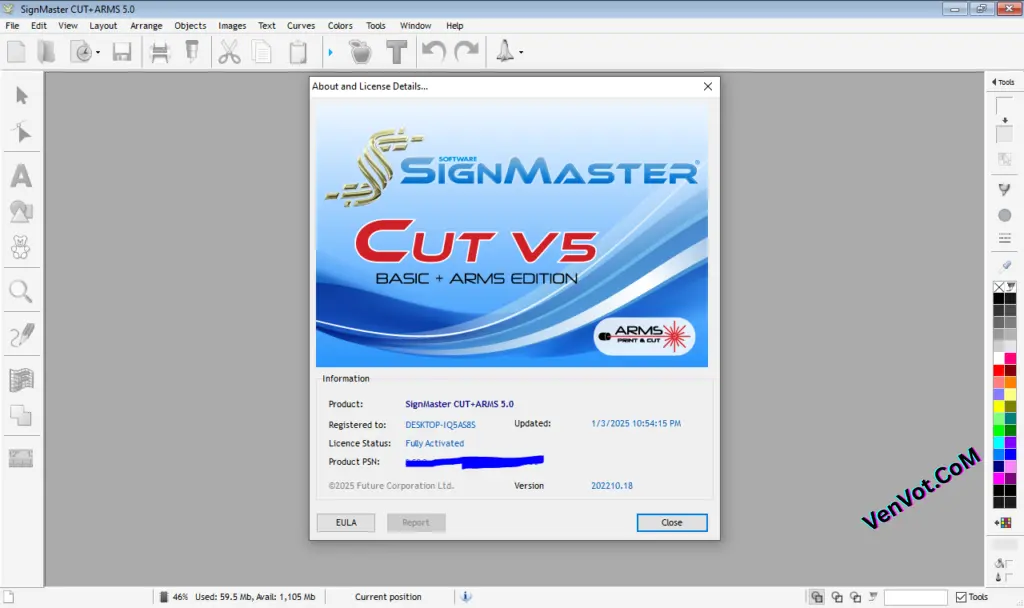Activate the magnifier zoom tool

click(x=21, y=291)
